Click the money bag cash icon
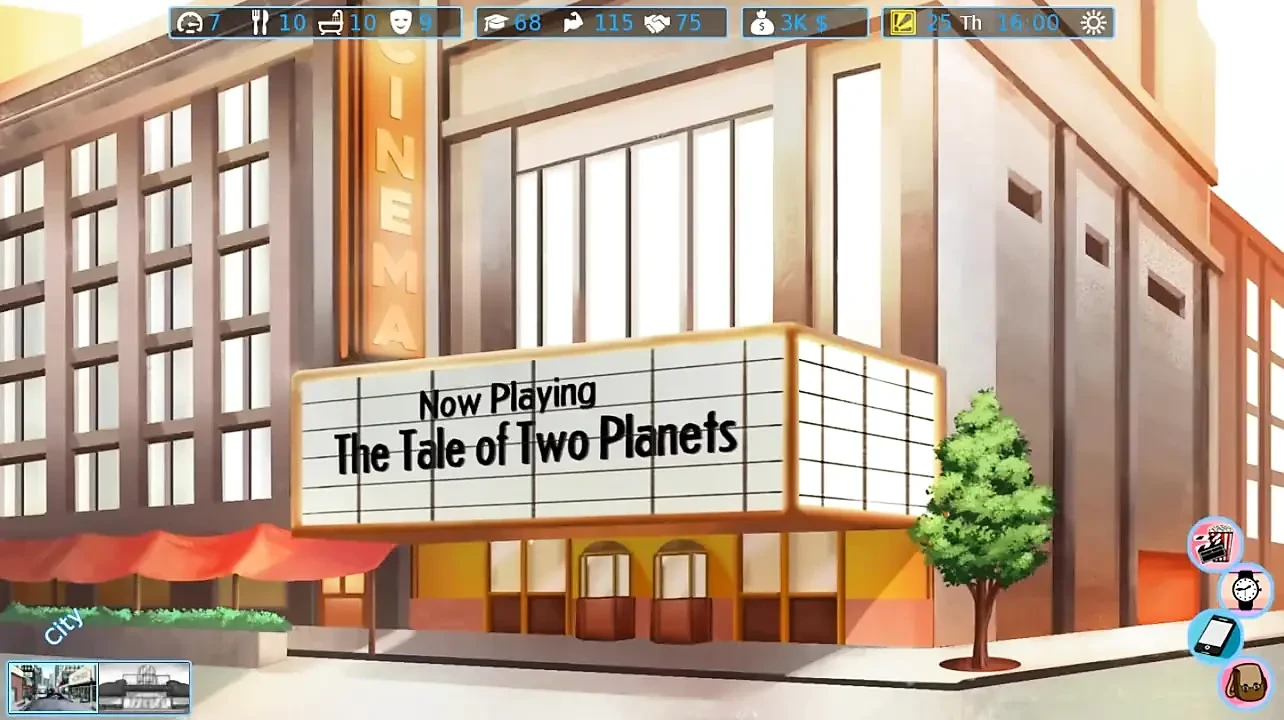Screen dimensions: 1284x720 761,23
